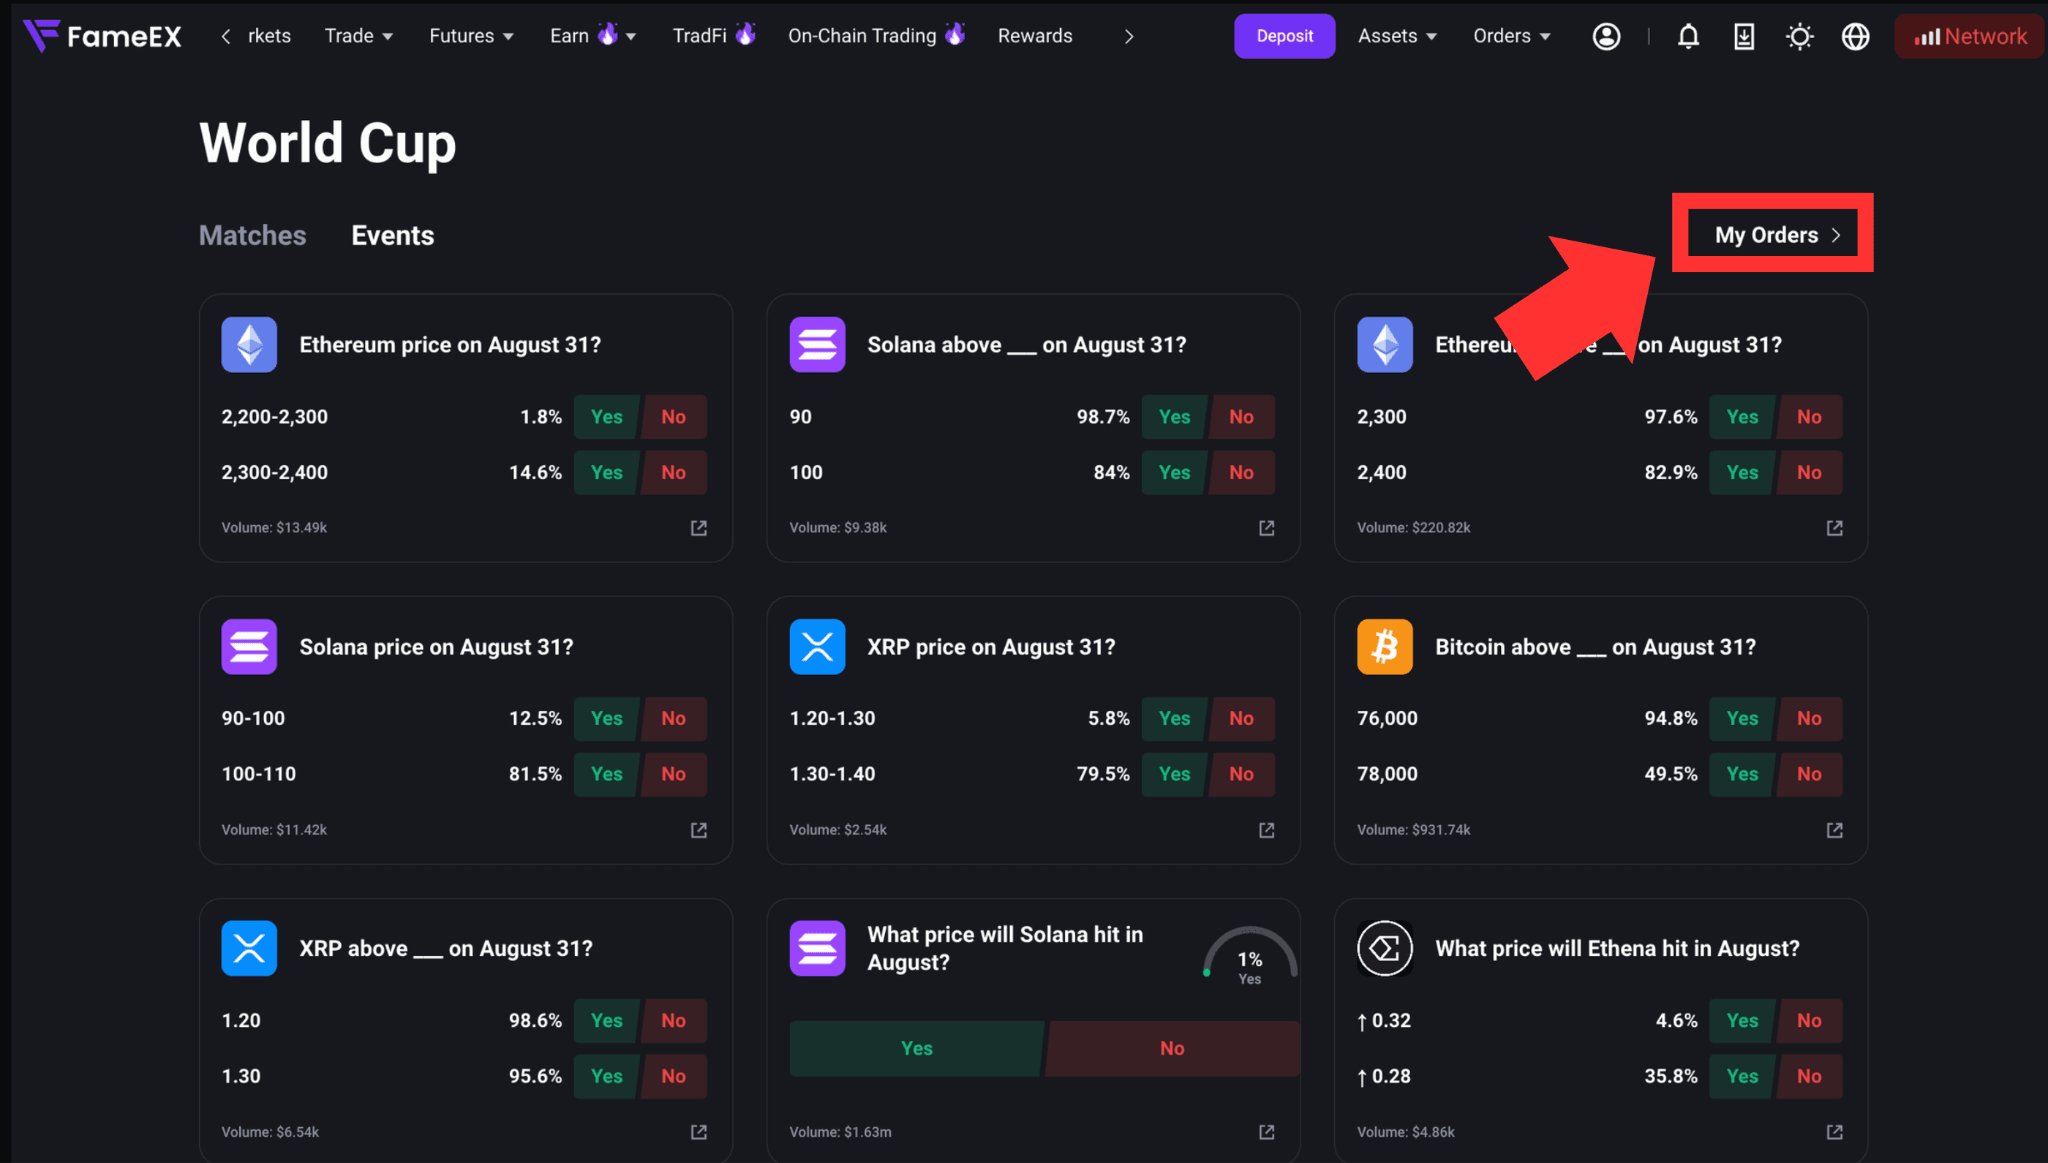Screen dimensions: 2048x1163
Task: Select Yes for Ethereum 2,200-2,300
Action: click(x=607, y=417)
